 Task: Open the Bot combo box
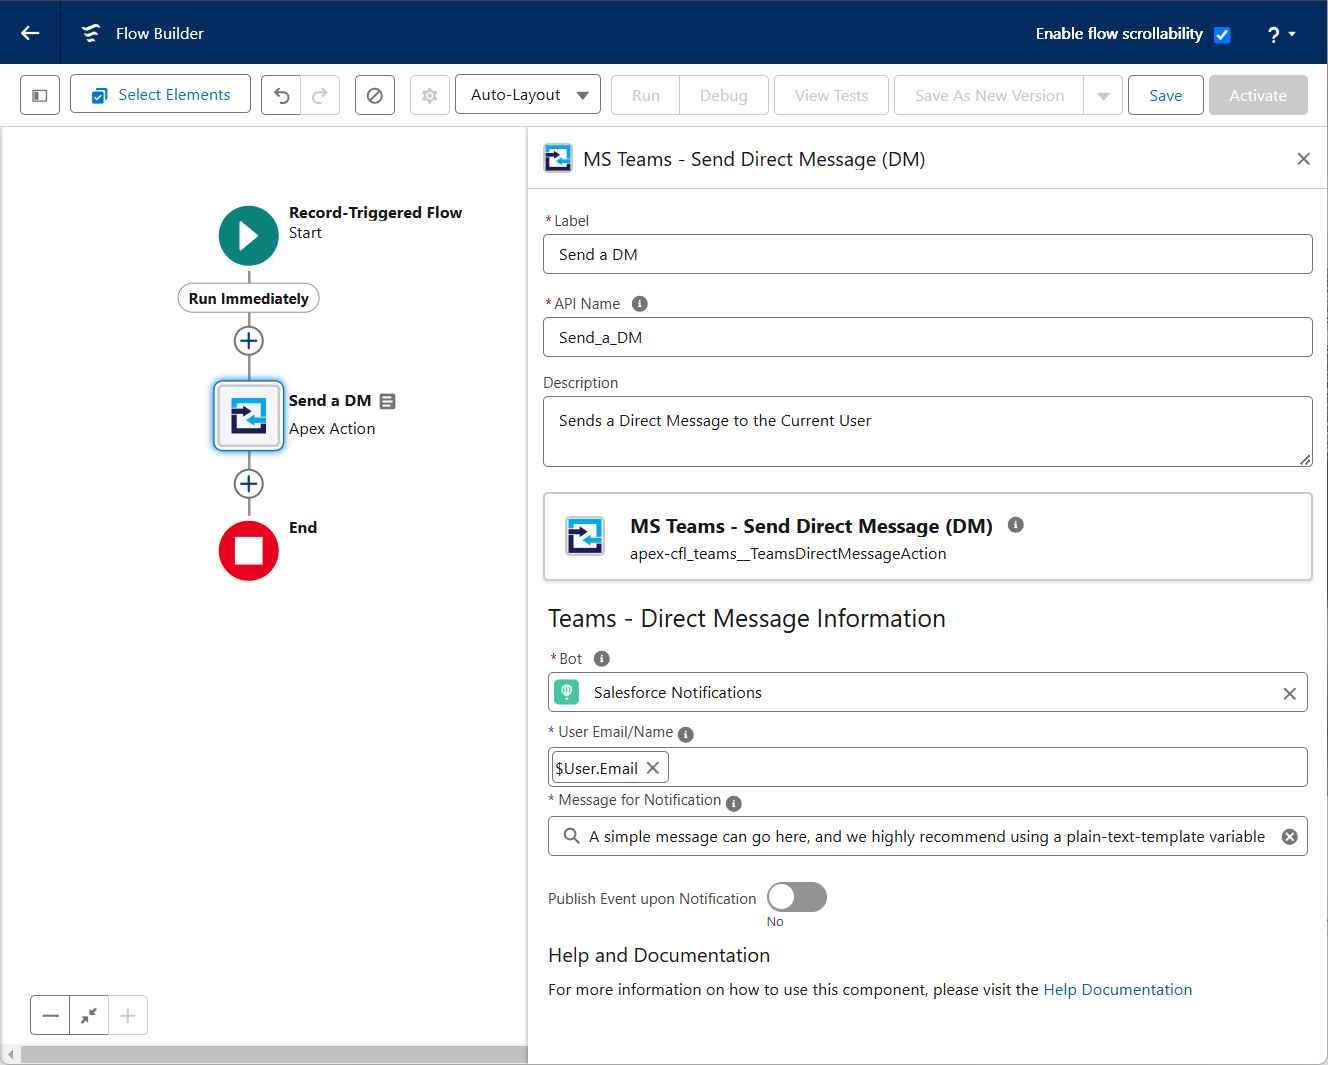(928, 692)
